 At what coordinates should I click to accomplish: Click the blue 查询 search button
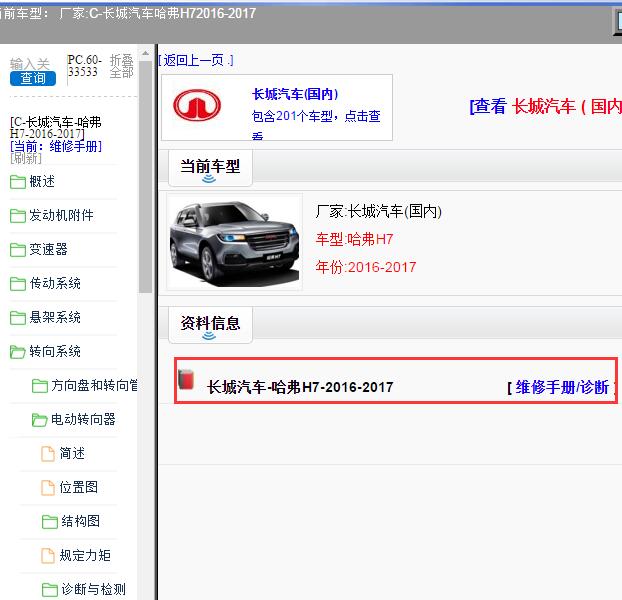point(33,78)
